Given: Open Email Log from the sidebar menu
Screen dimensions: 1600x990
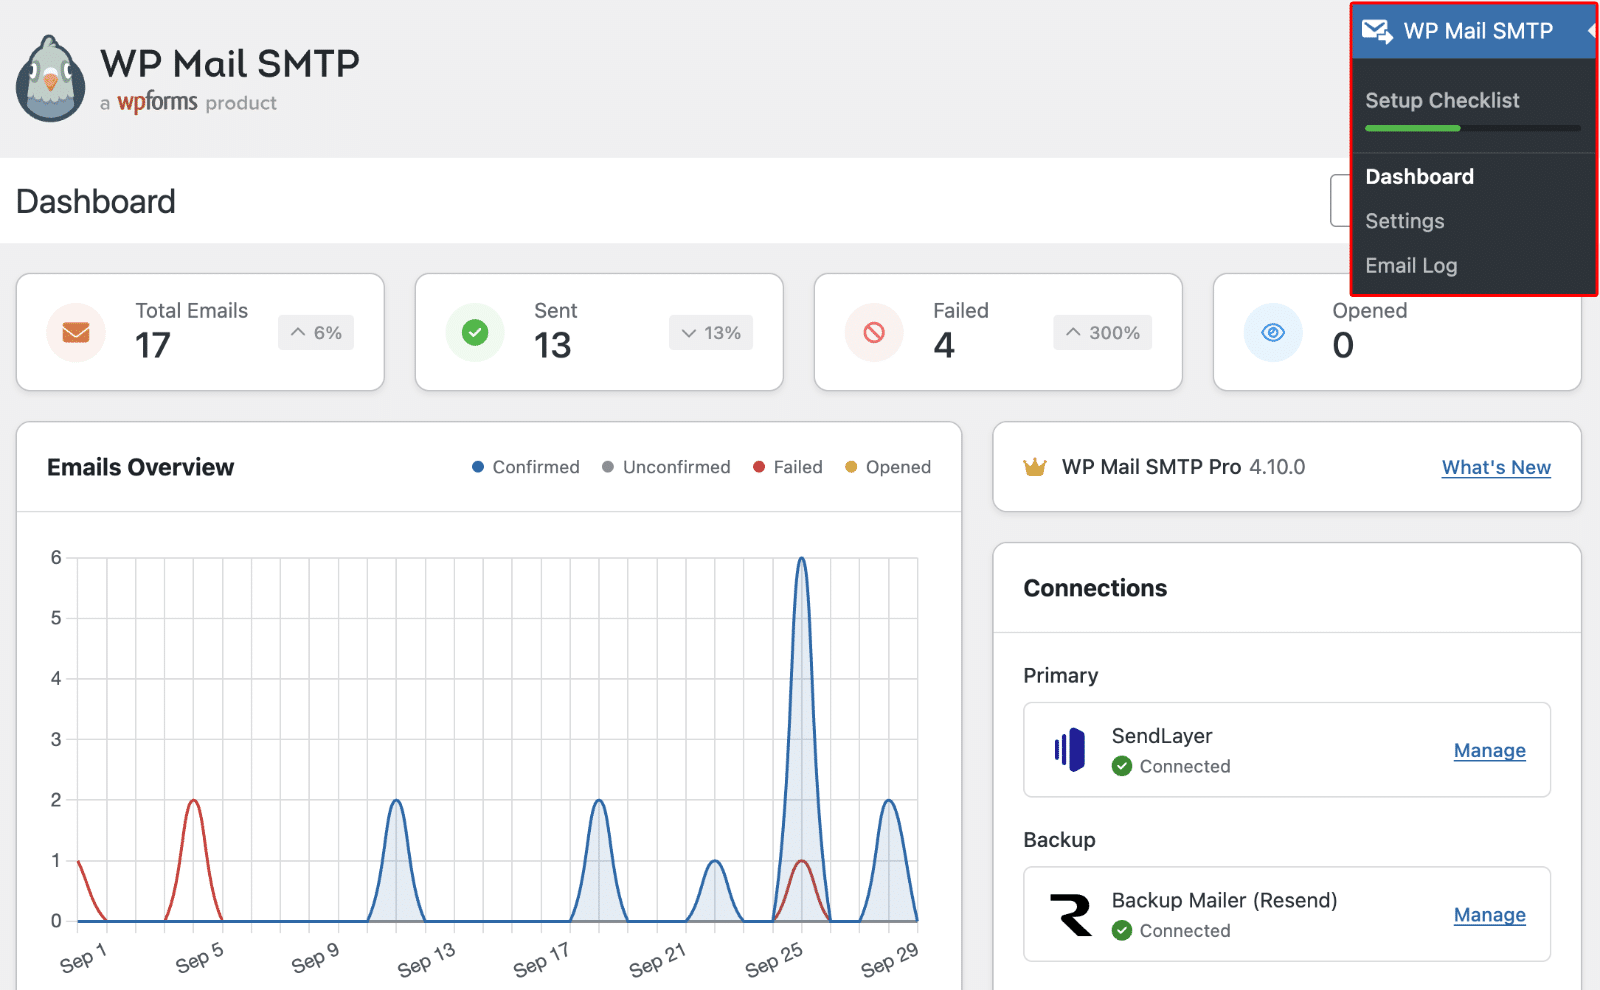Looking at the screenshot, I should click(x=1411, y=266).
